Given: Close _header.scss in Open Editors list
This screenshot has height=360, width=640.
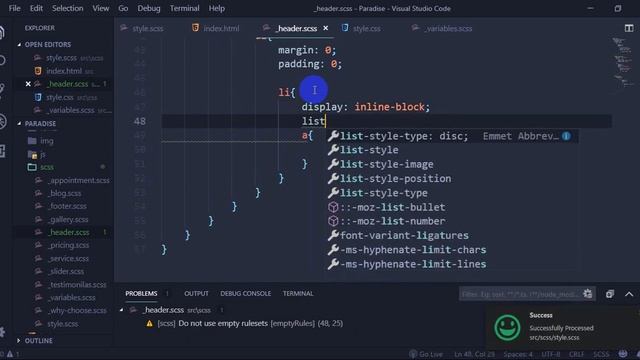Looking at the screenshot, I should 28,84.
